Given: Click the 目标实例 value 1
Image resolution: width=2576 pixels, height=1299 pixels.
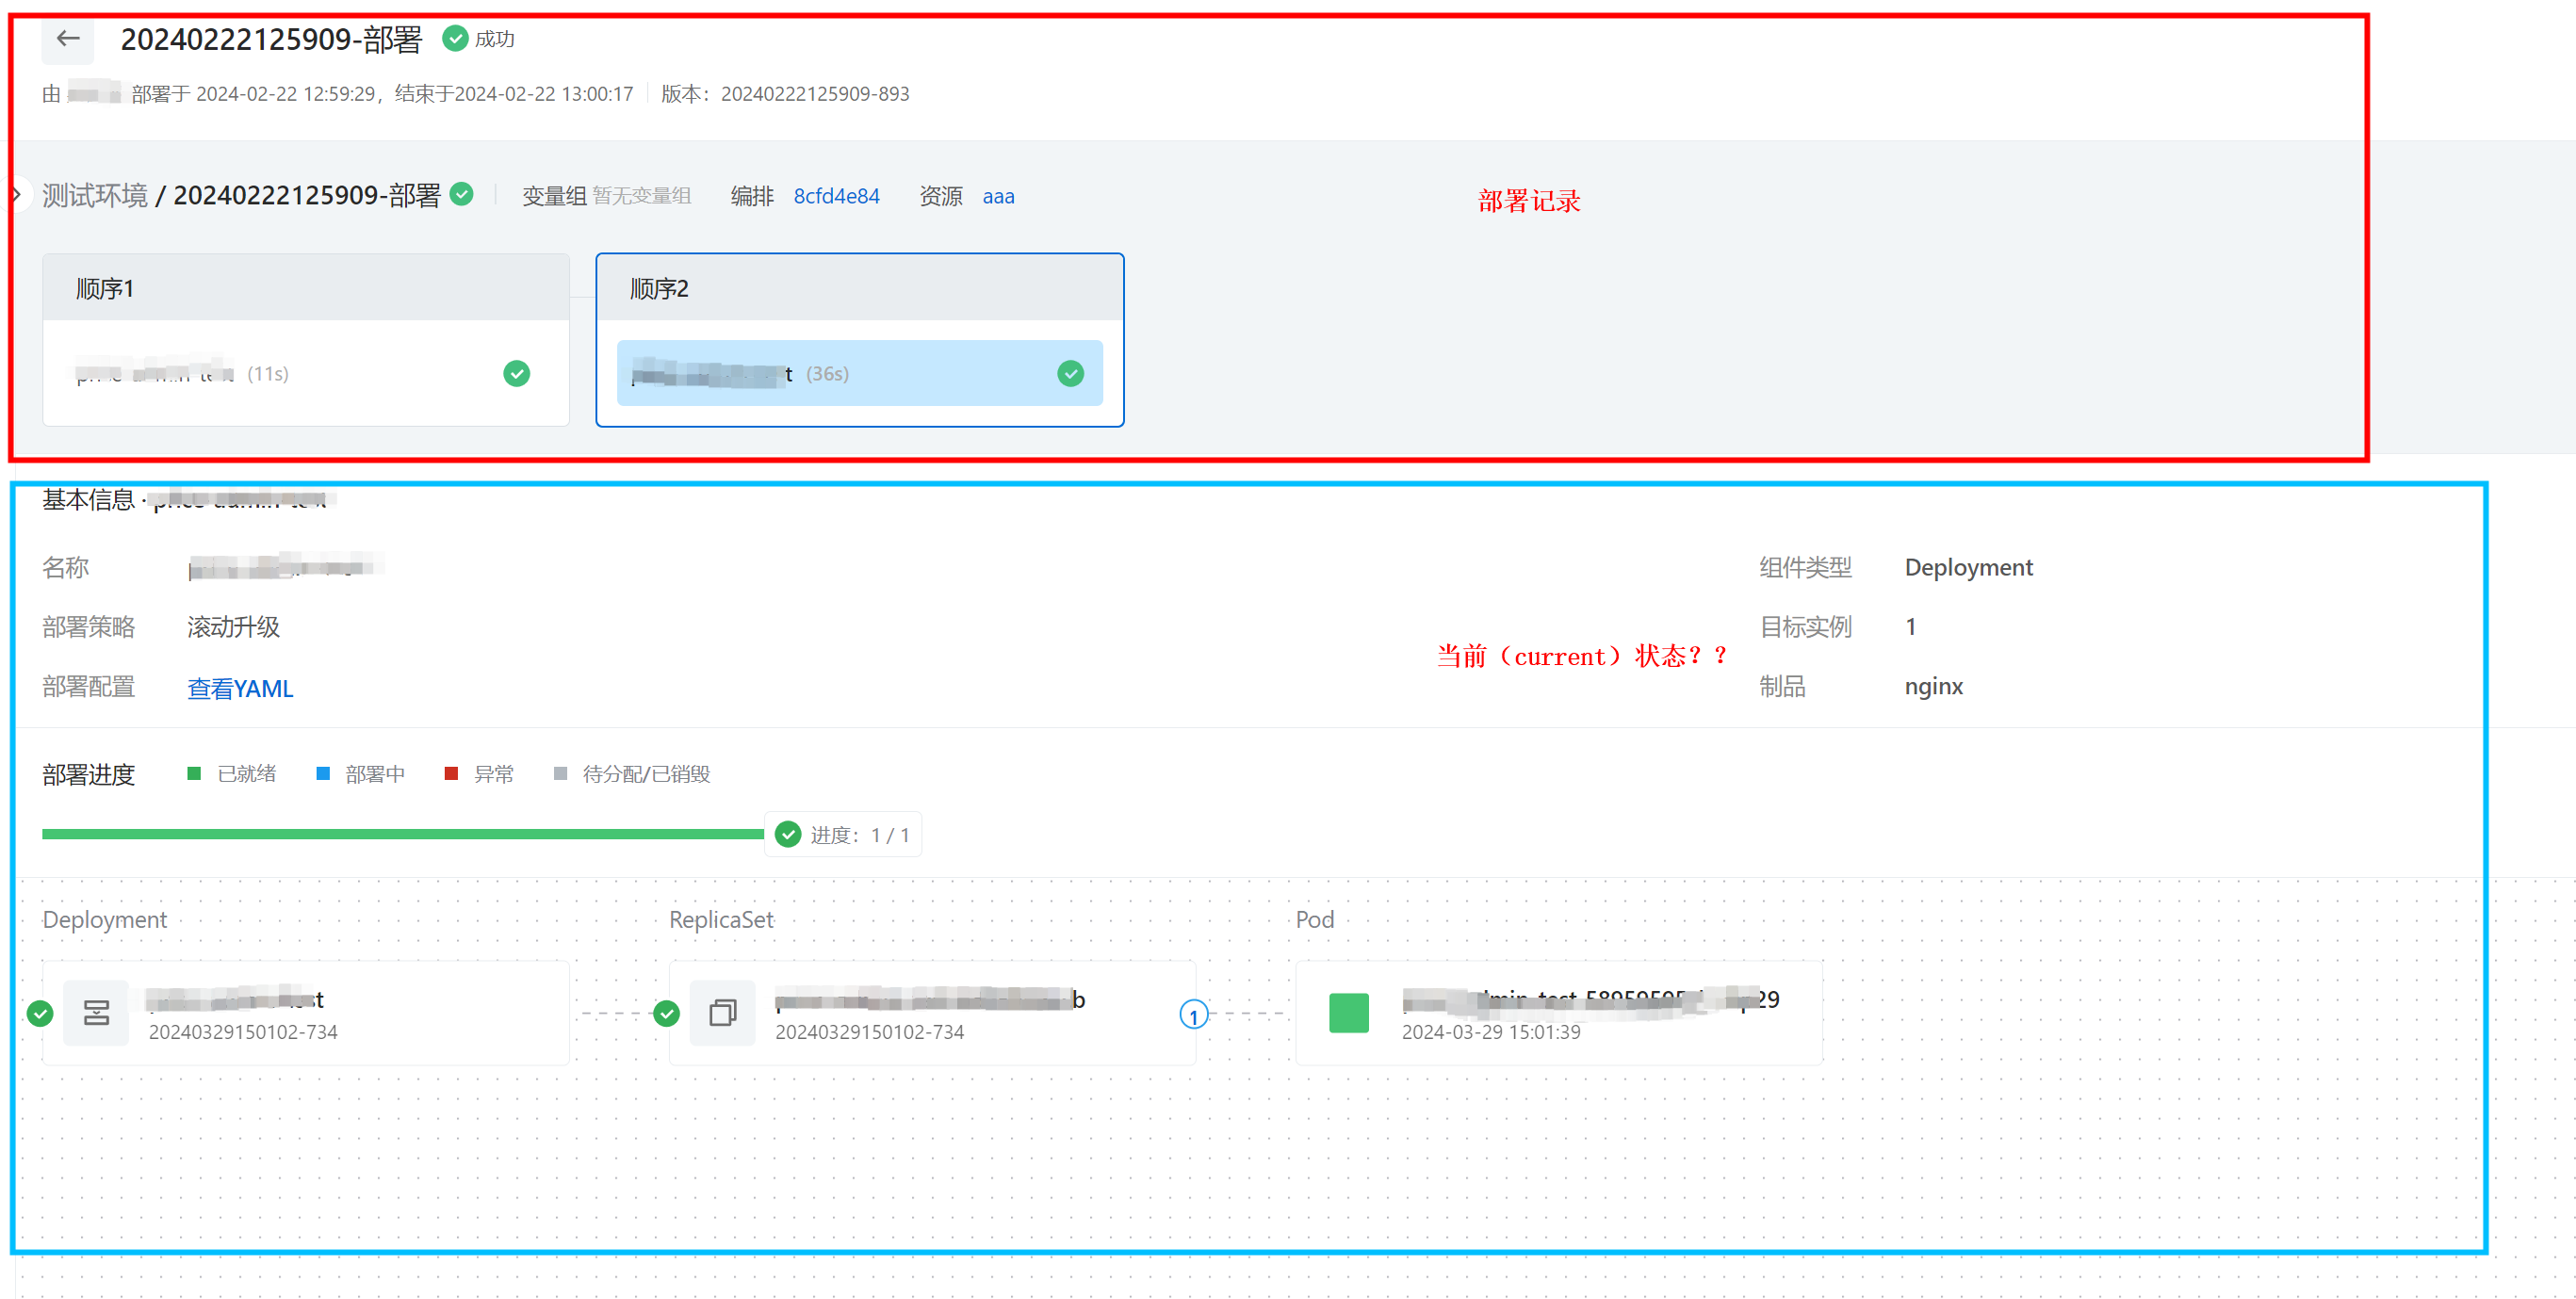Looking at the screenshot, I should (x=1910, y=627).
